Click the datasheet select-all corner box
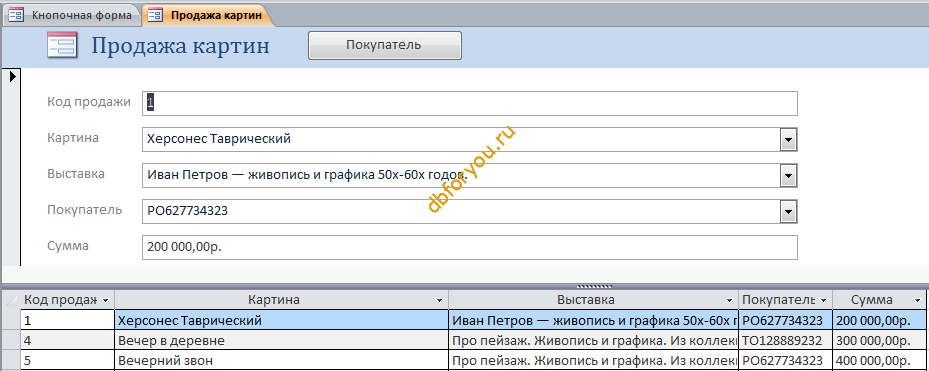Viewport: 929px width, 371px height. 11,300
